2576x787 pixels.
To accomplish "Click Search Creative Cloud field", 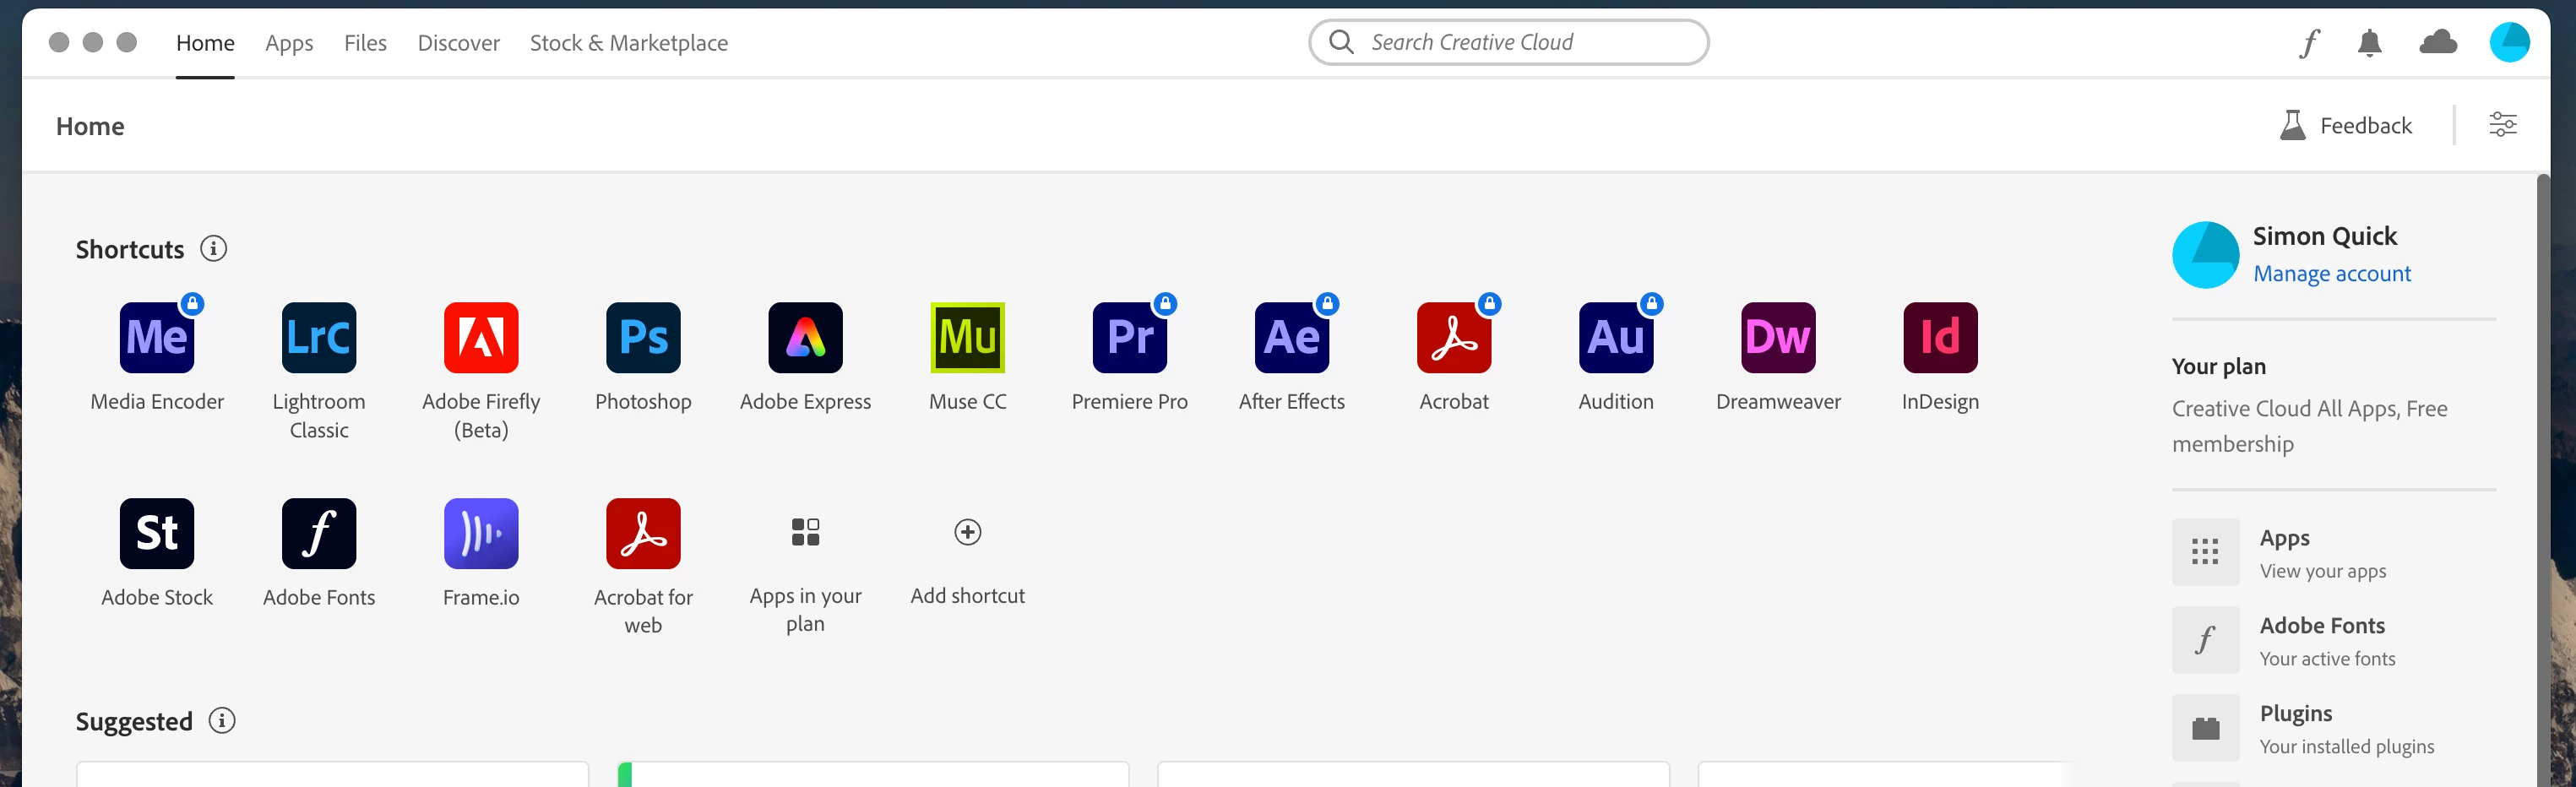I will click(x=1508, y=42).
